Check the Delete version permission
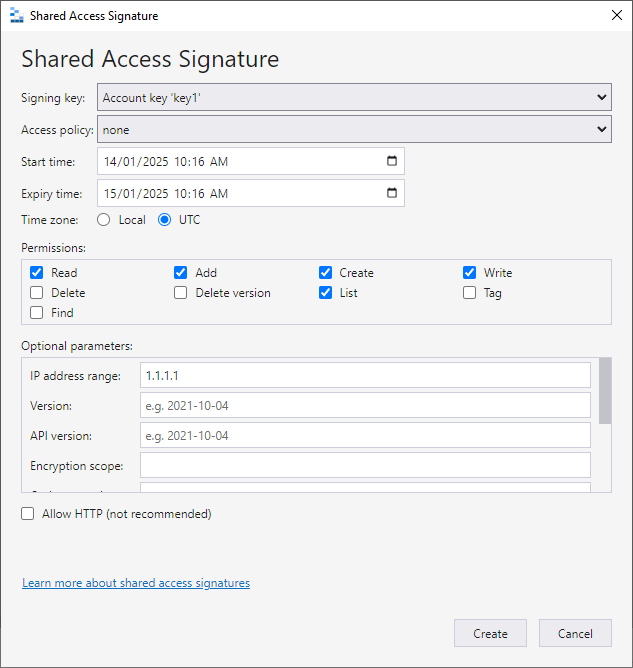The height and width of the screenshot is (668, 633). click(x=181, y=293)
